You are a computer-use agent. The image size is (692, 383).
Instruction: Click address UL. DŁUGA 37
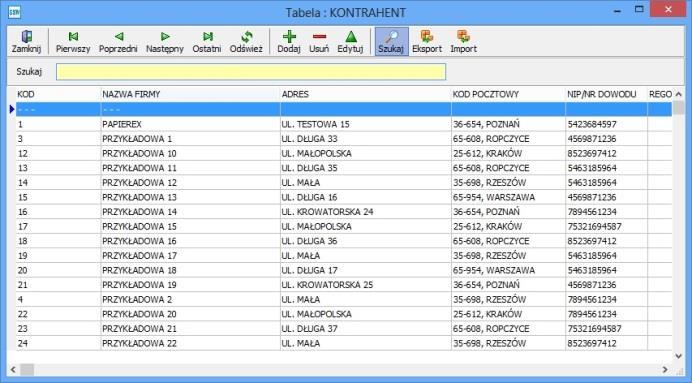click(x=309, y=328)
